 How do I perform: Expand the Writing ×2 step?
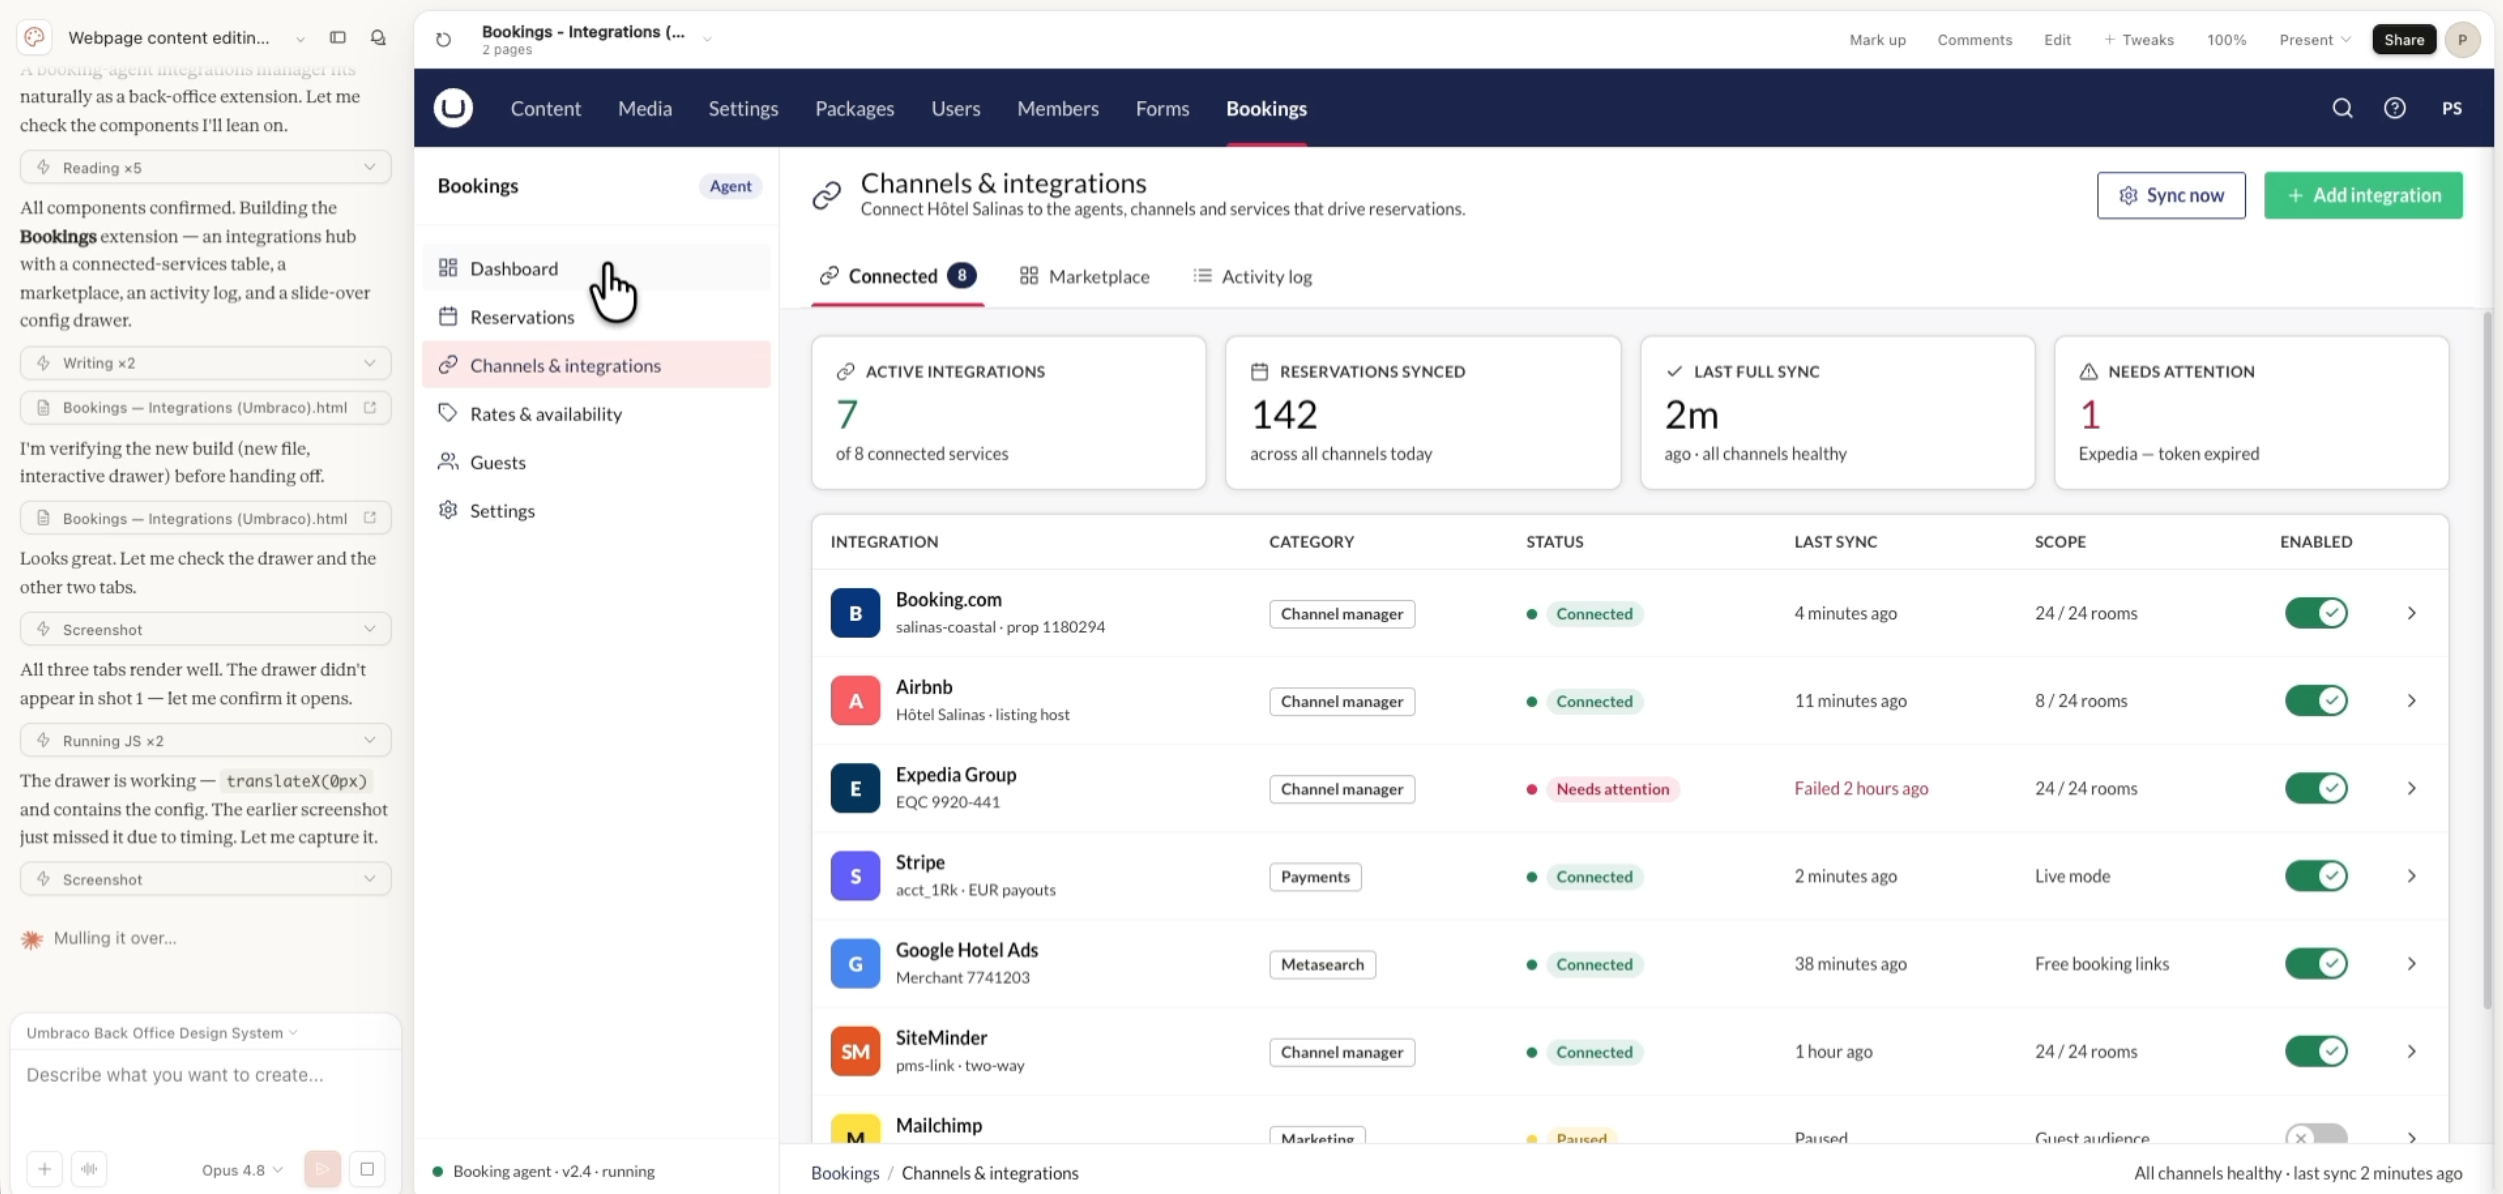click(205, 363)
